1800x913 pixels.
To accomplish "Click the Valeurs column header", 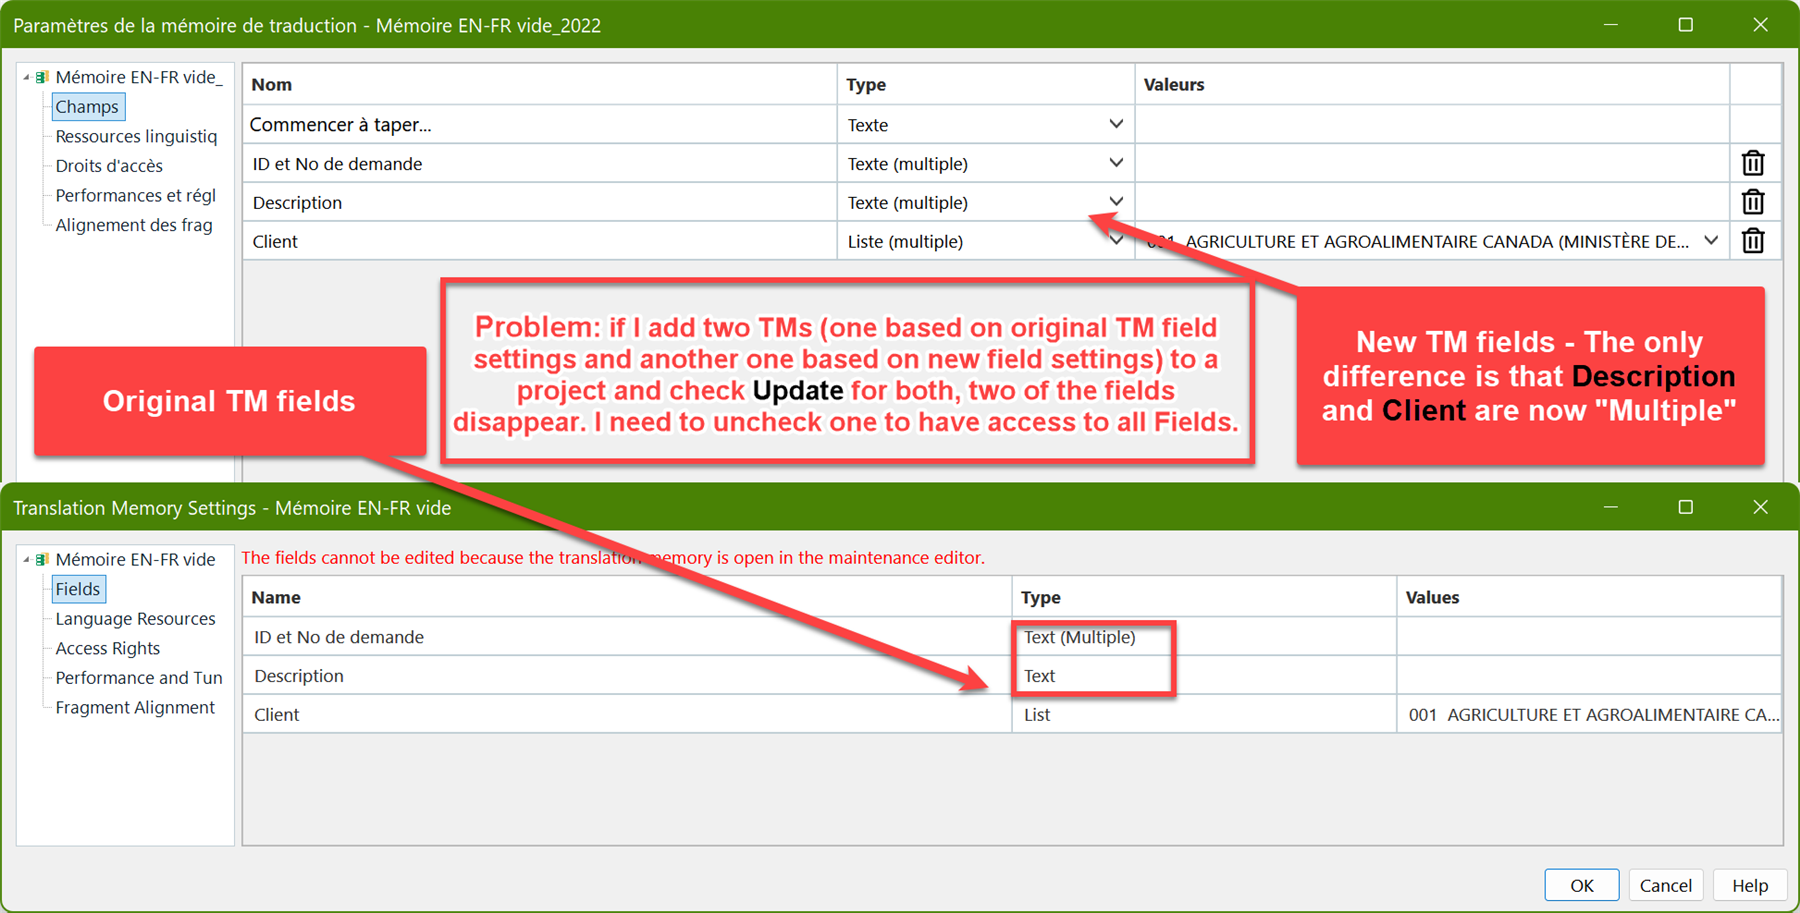I will pos(1432,84).
